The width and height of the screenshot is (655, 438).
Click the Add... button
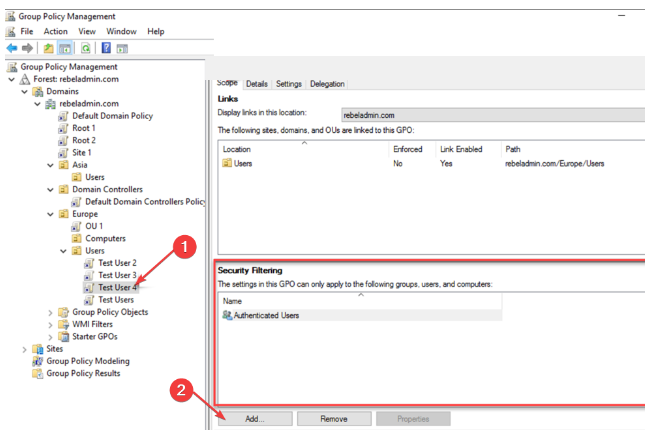254,418
